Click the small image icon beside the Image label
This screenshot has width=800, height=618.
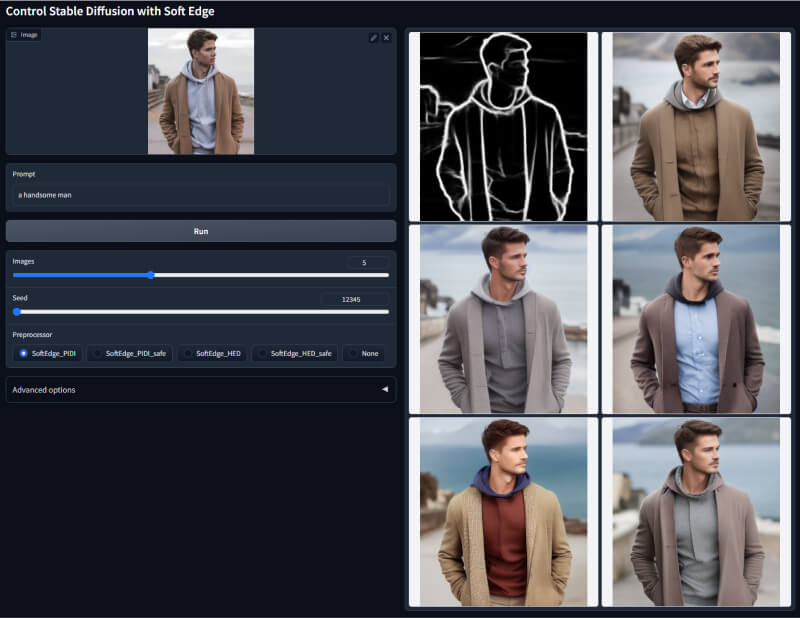pos(14,34)
